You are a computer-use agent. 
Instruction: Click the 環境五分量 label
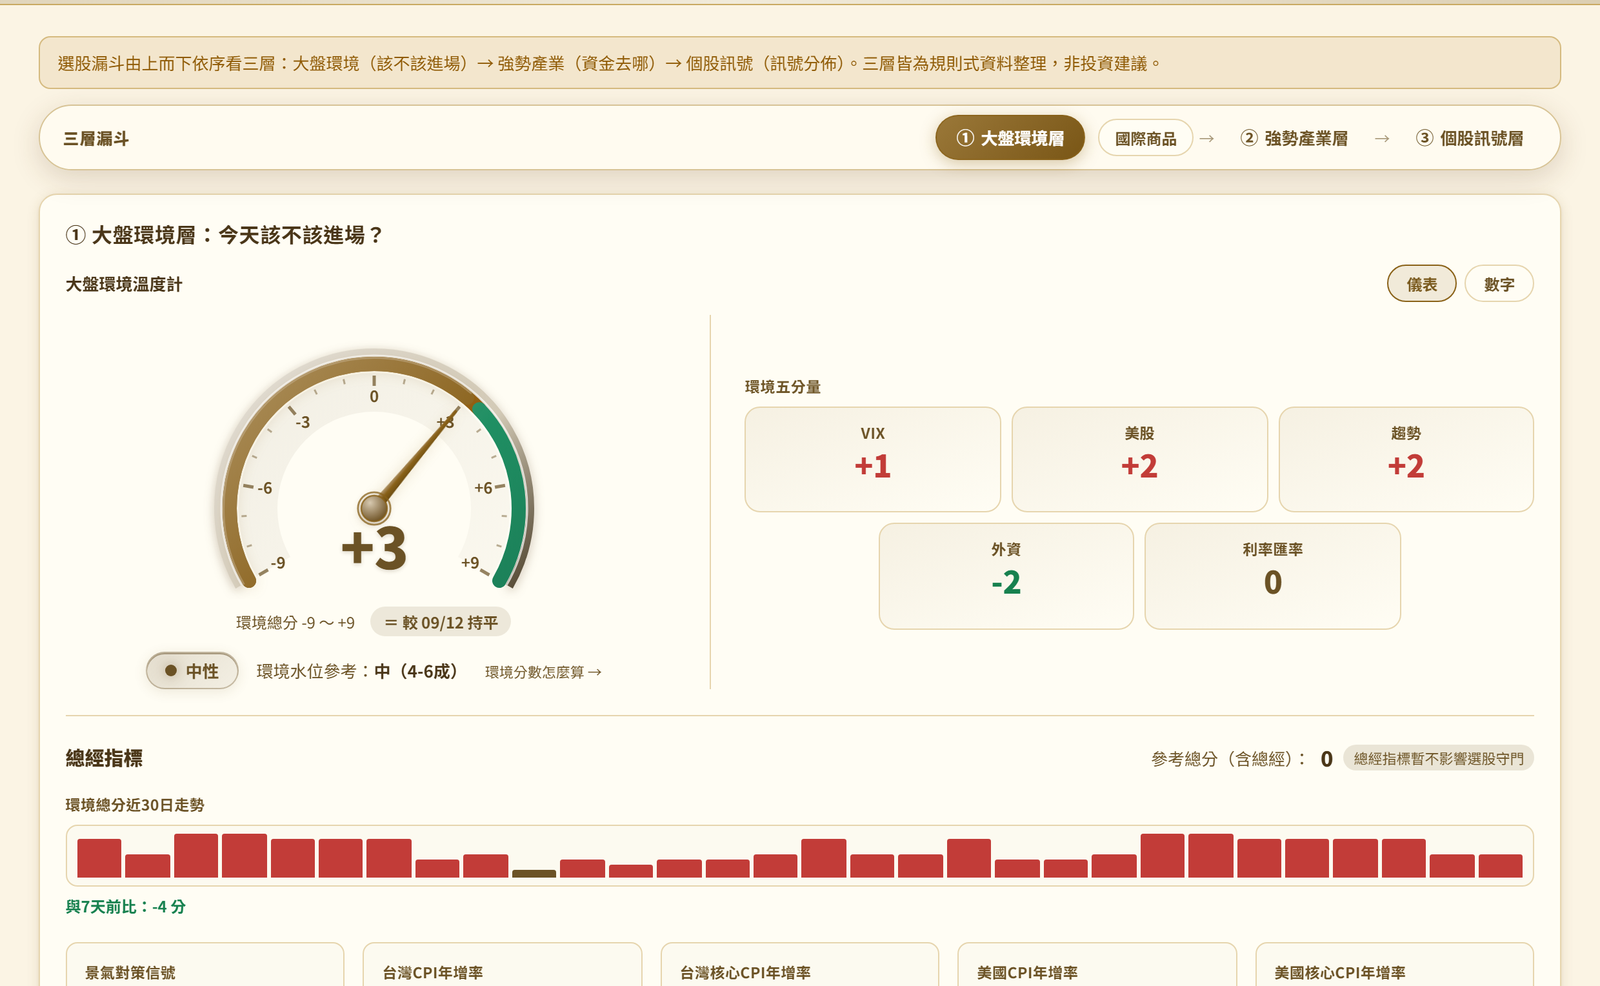(783, 387)
